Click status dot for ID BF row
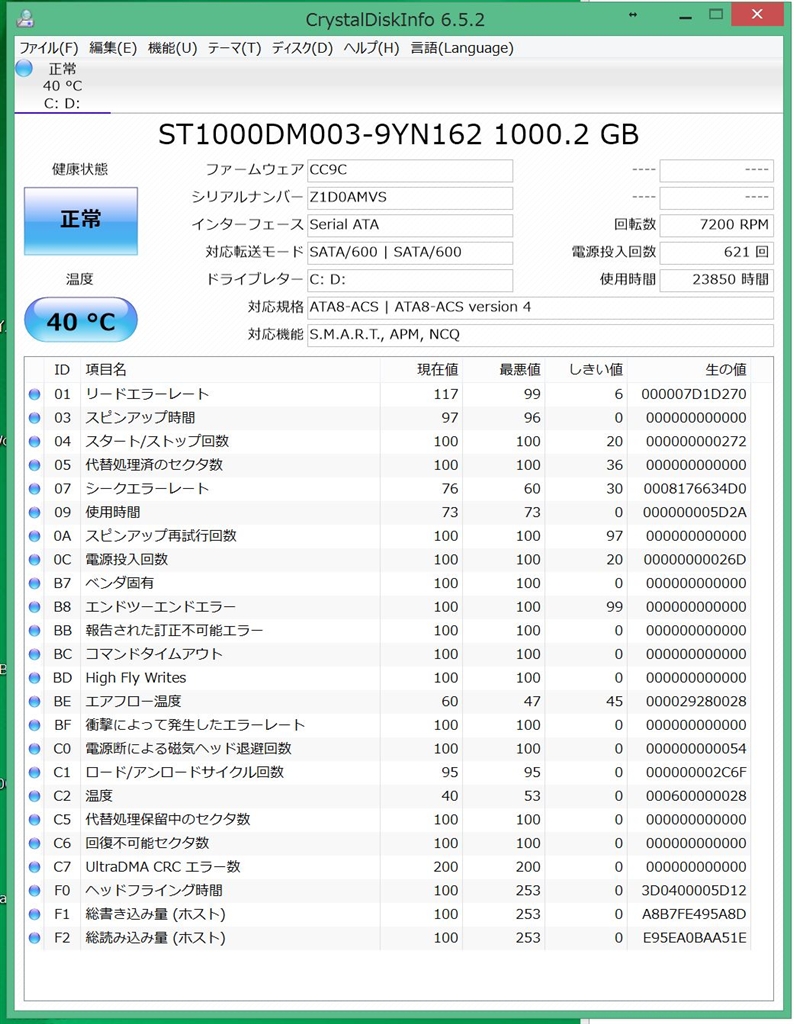This screenshot has height=1024, width=796. pyautogui.click(x=35, y=726)
